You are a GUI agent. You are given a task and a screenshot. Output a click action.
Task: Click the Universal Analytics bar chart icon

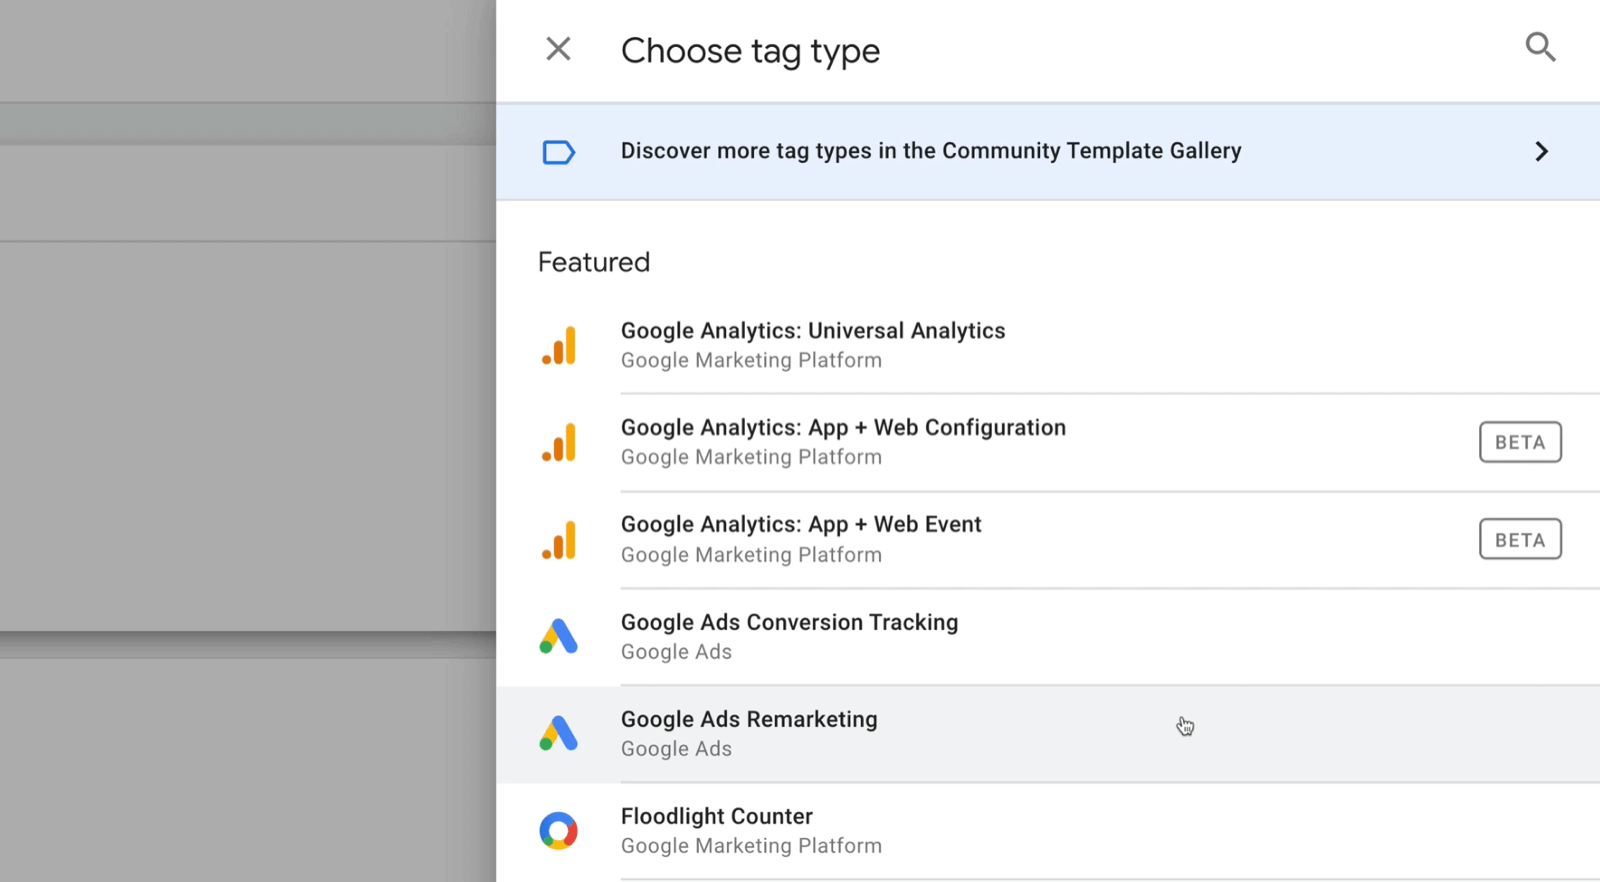(x=559, y=346)
